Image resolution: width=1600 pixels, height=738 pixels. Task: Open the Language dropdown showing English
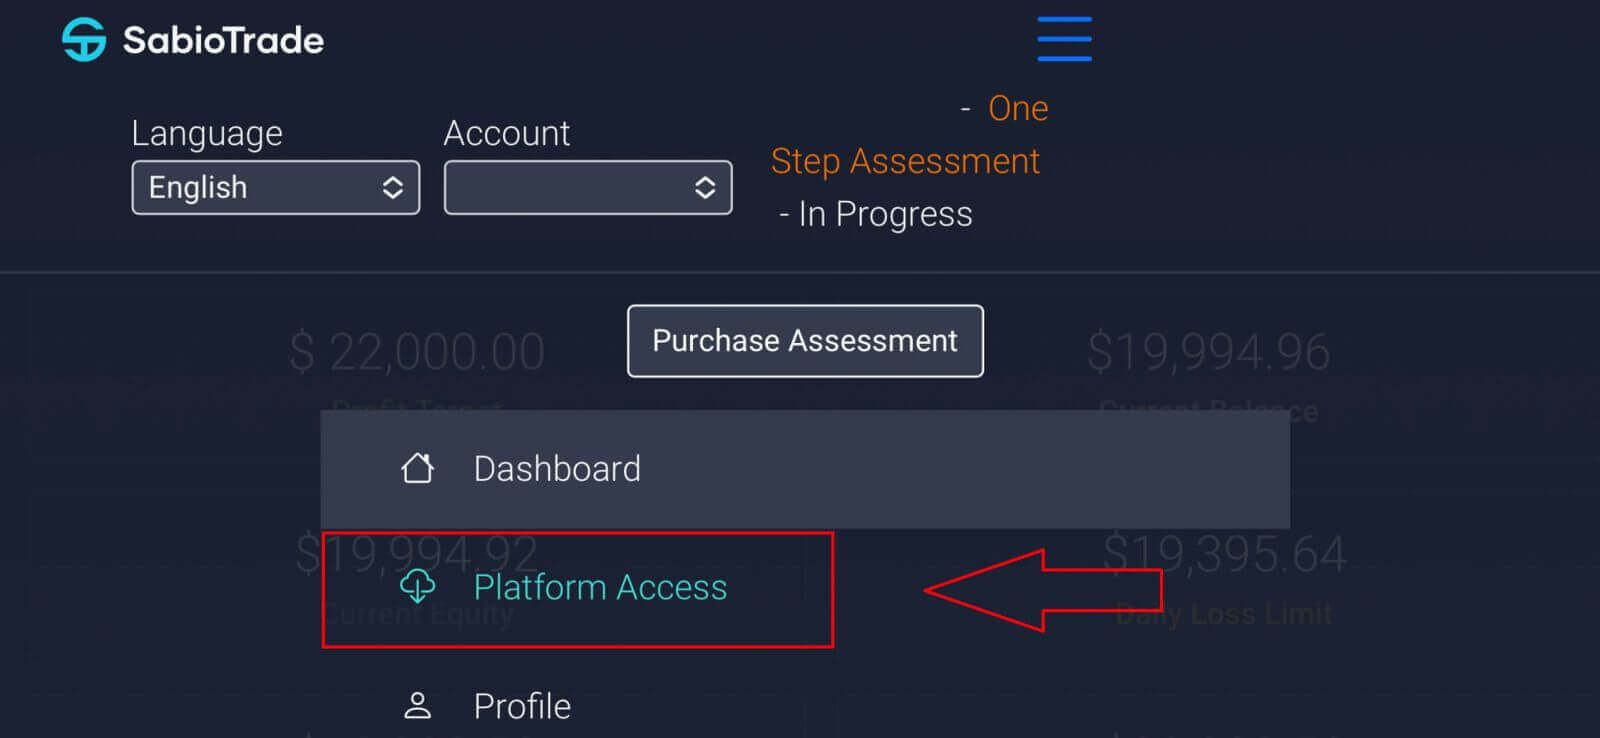[275, 187]
